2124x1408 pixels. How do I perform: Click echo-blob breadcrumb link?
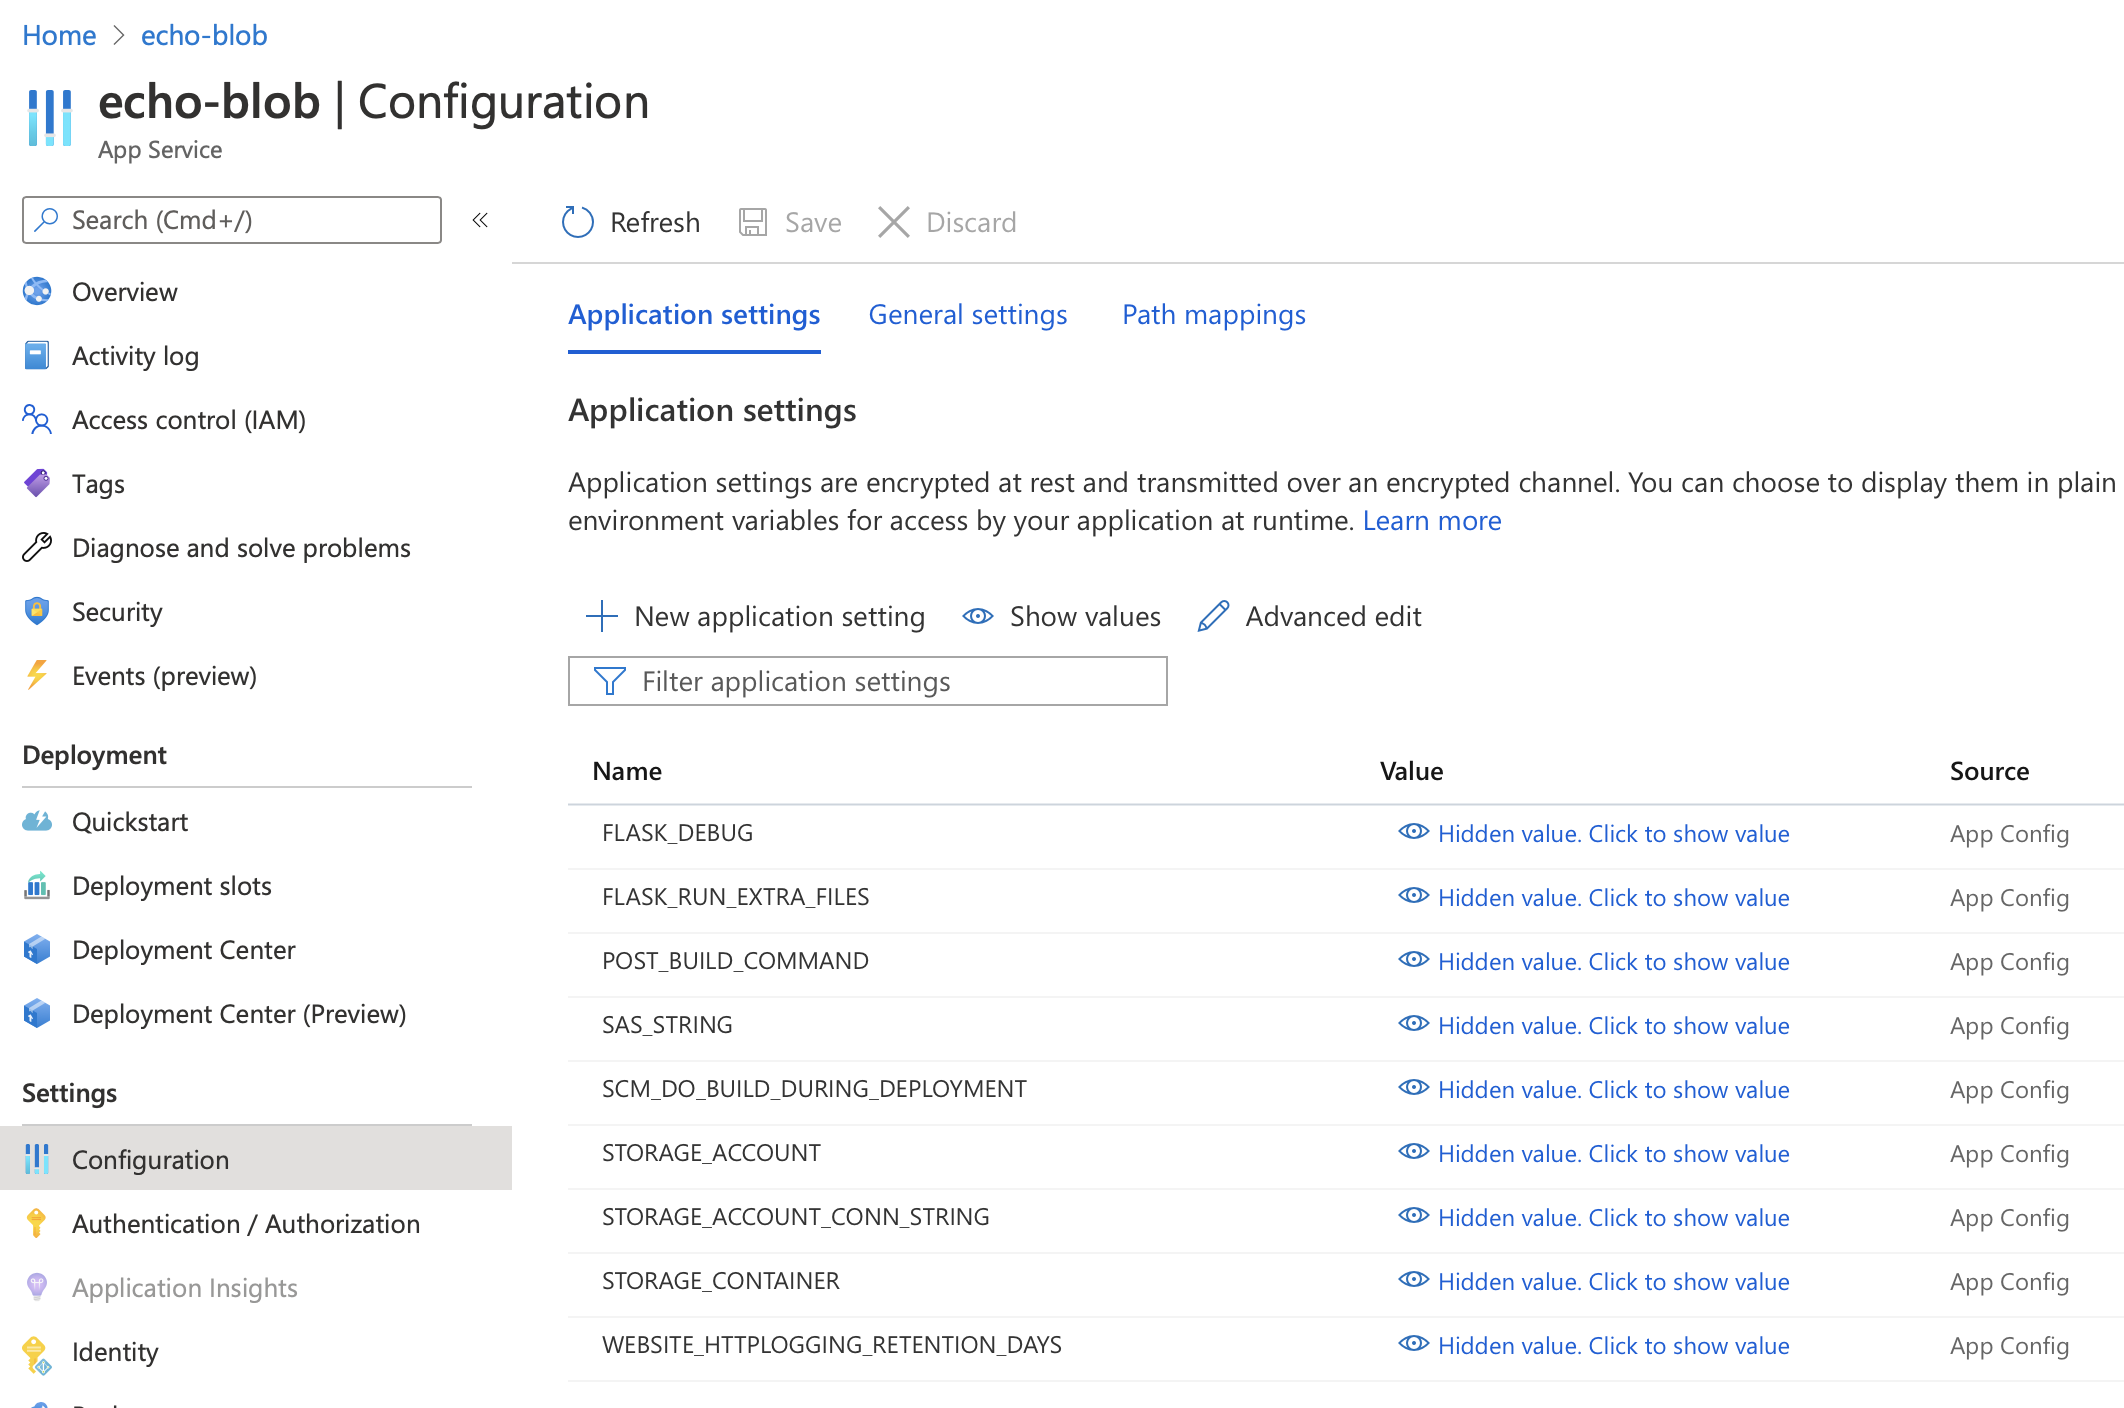pyautogui.click(x=204, y=35)
